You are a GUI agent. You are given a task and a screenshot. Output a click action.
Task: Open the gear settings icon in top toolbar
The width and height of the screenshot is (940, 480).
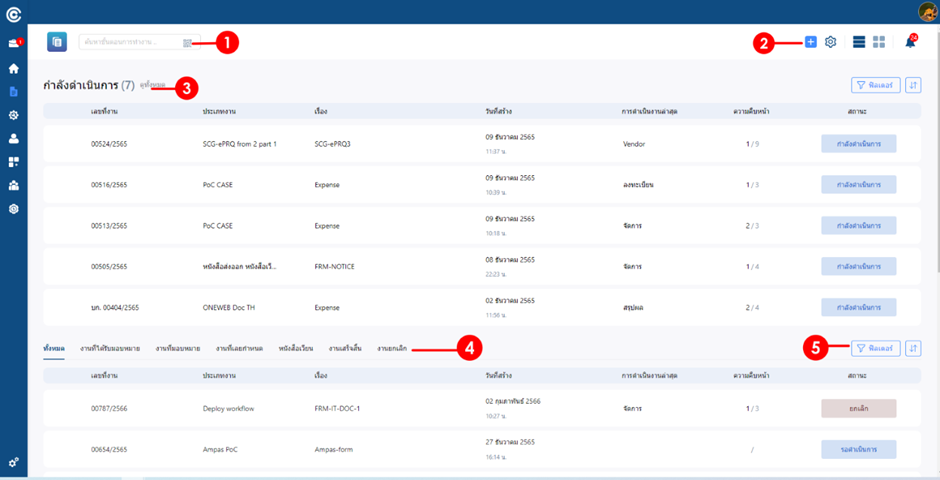[830, 42]
